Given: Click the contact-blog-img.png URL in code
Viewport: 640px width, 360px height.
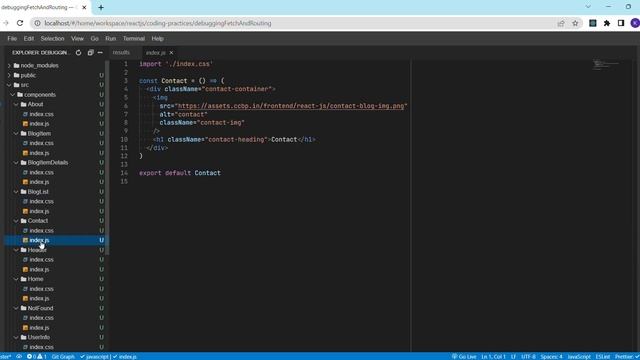Looking at the screenshot, I should click(x=291, y=106).
